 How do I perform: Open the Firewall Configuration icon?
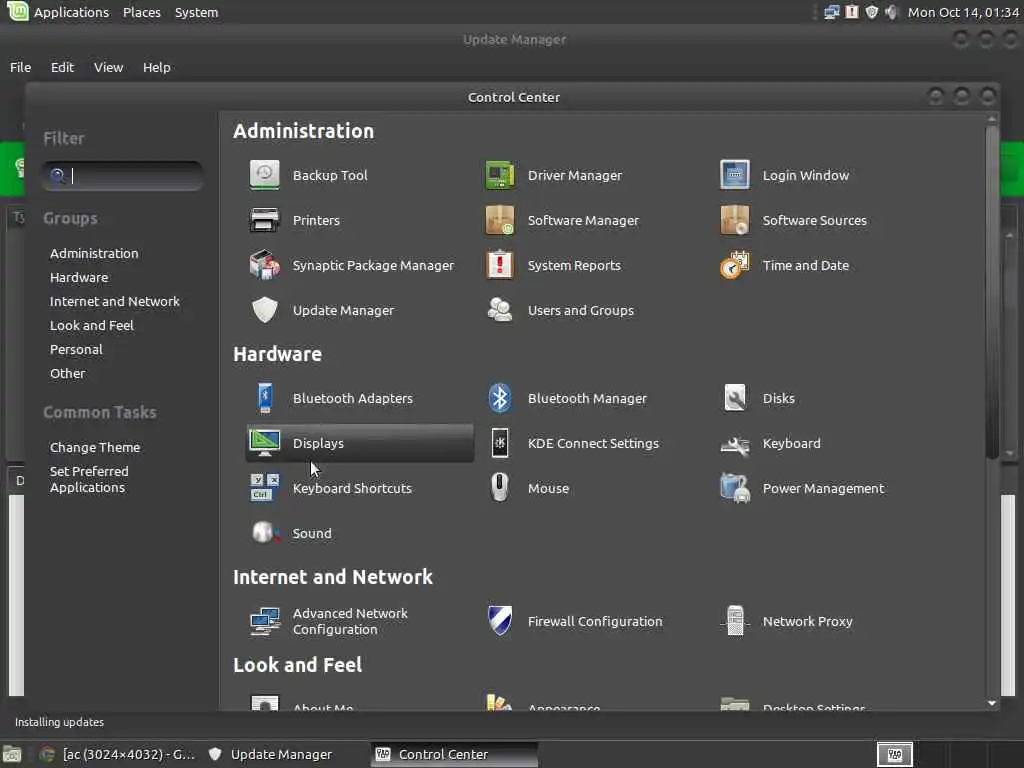[x=500, y=621]
